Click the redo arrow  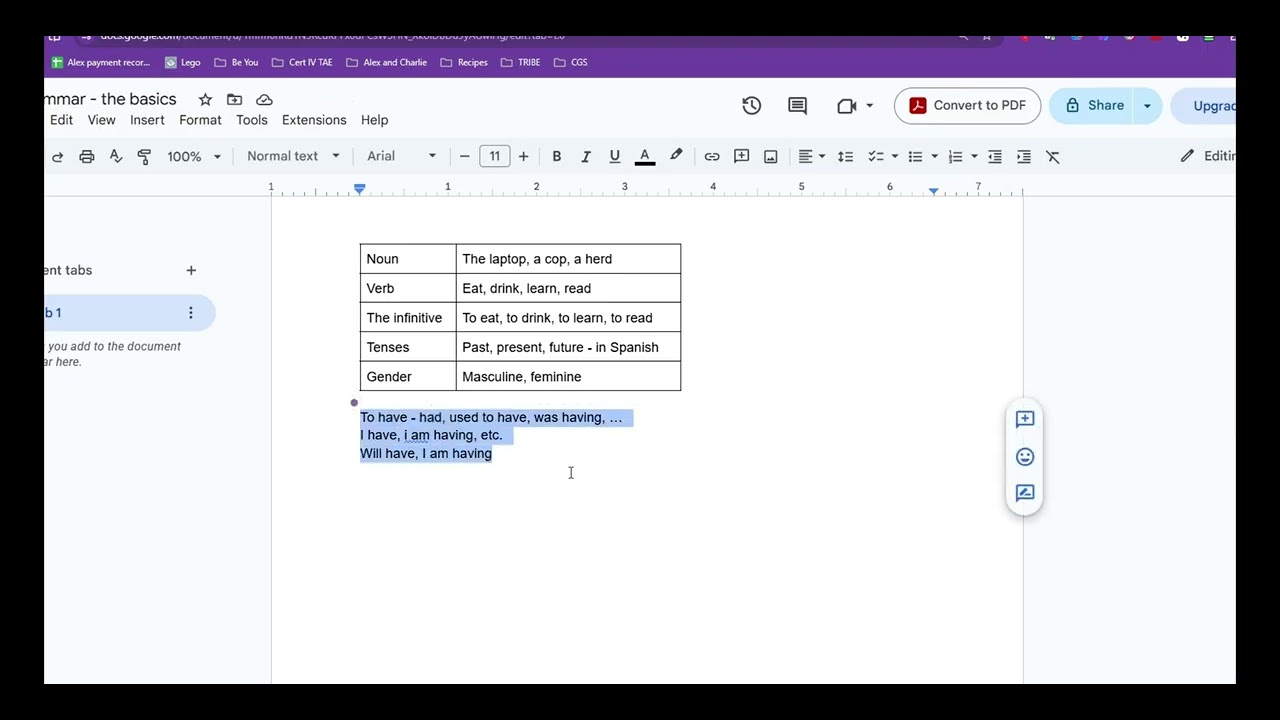tap(57, 157)
